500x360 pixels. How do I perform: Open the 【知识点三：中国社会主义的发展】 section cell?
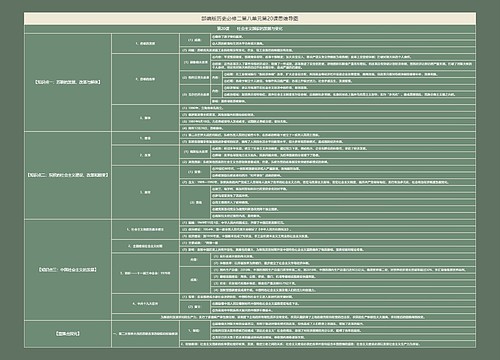coord(68,269)
